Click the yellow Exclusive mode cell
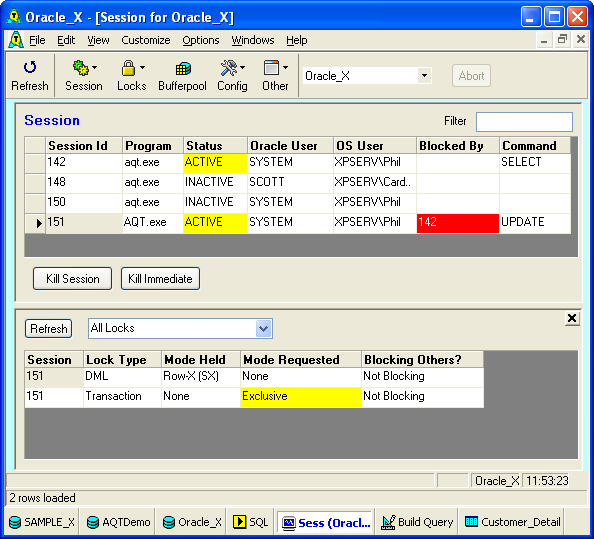Viewport: 594px width, 539px height. (301, 397)
